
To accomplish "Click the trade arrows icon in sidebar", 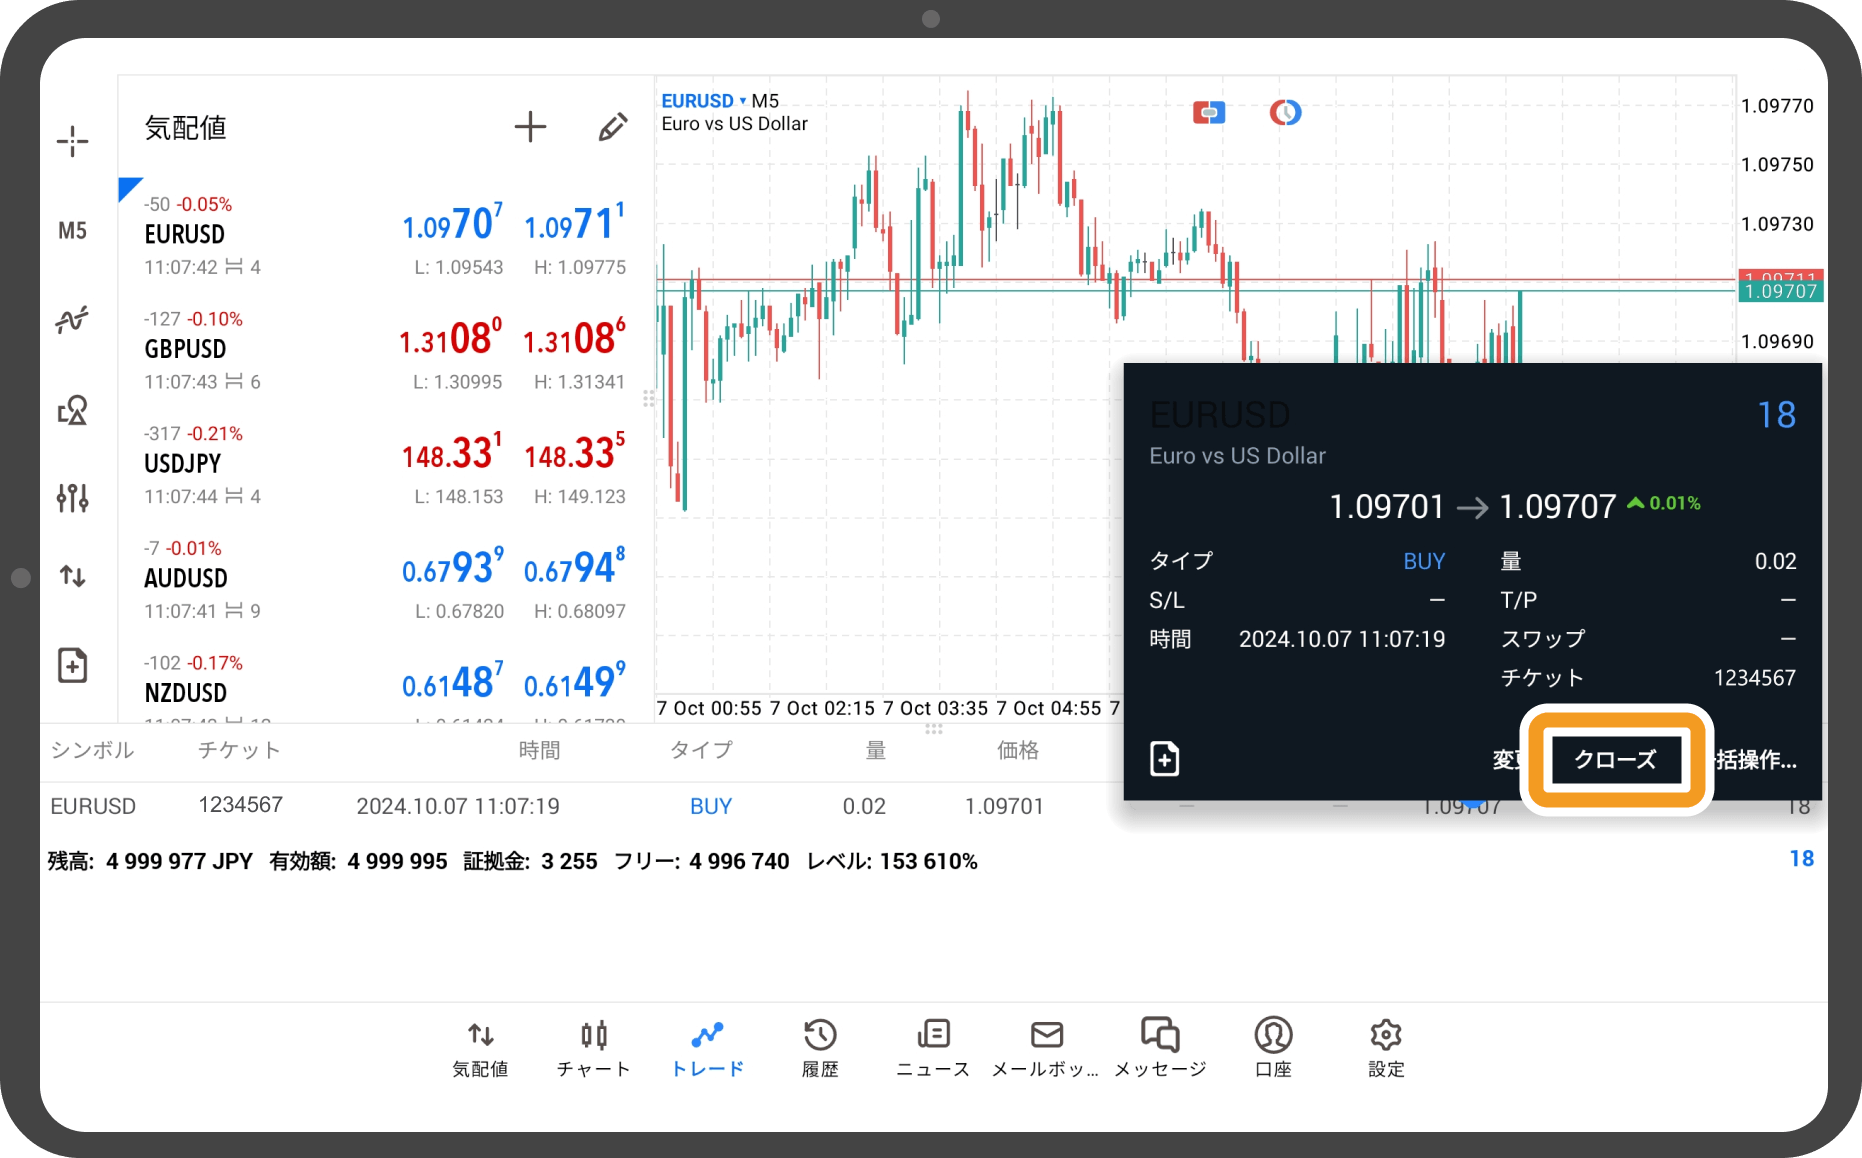I will point(72,576).
